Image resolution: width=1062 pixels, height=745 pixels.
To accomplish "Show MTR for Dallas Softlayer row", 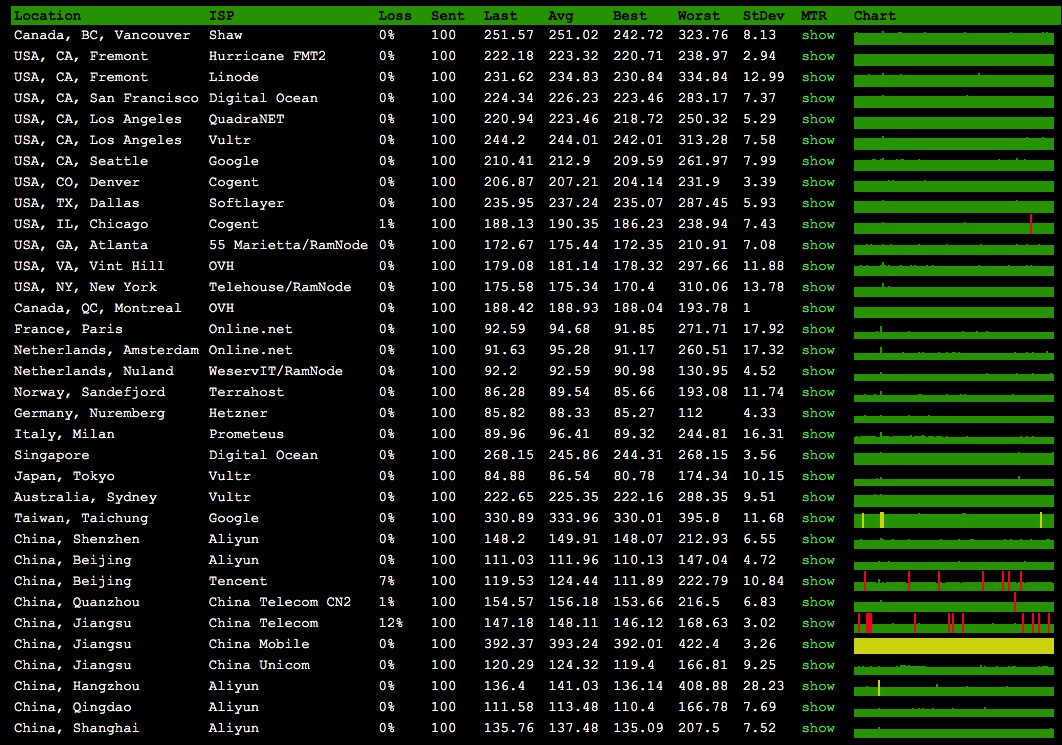I will tap(818, 203).
